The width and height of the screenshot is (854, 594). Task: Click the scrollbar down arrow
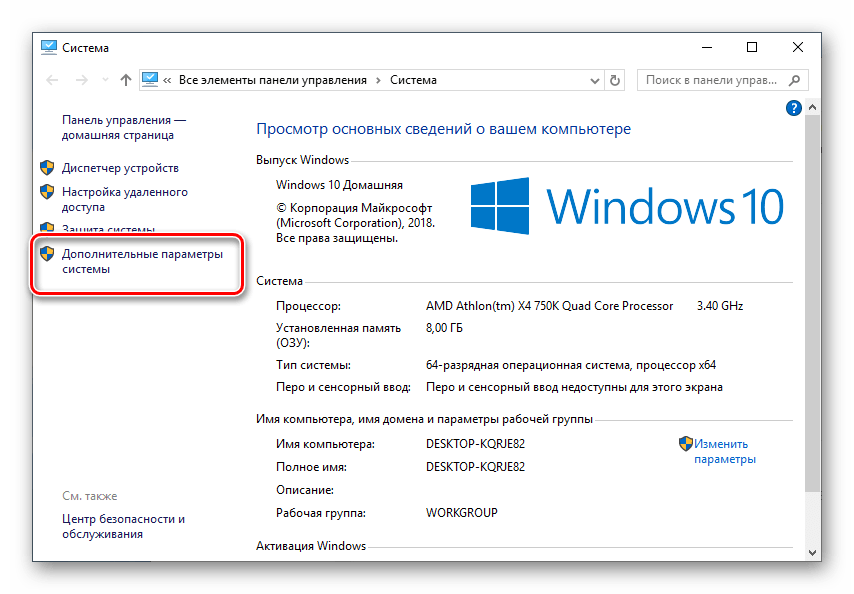(813, 553)
